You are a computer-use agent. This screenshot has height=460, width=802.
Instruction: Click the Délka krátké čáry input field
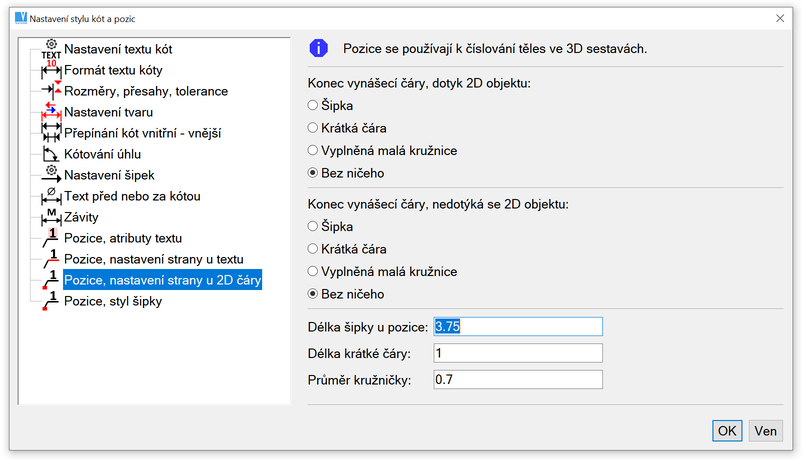[517, 353]
